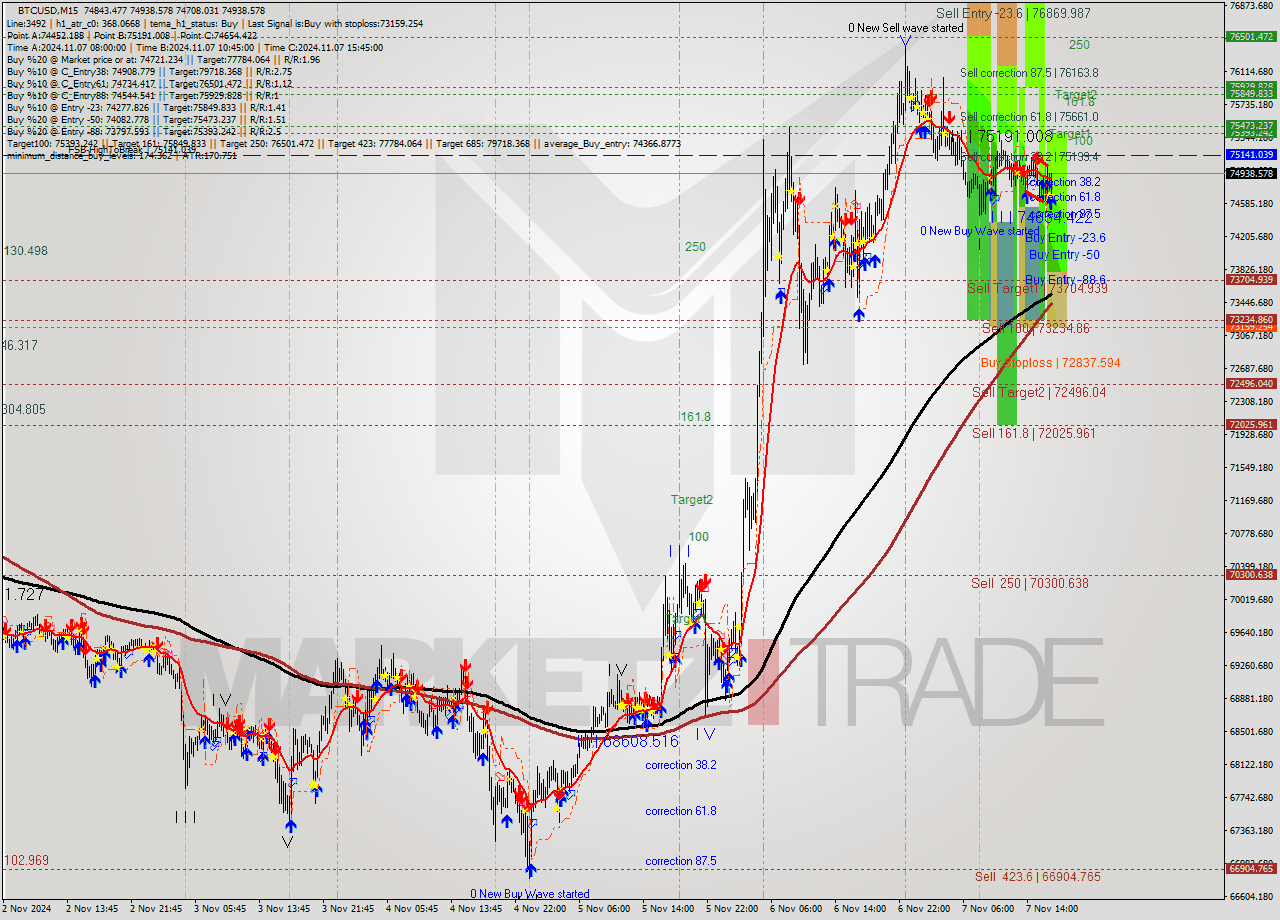1280x920 pixels.
Task: Click 'Sell correction 87.5 | 76163.8' label
Action: click(1029, 73)
